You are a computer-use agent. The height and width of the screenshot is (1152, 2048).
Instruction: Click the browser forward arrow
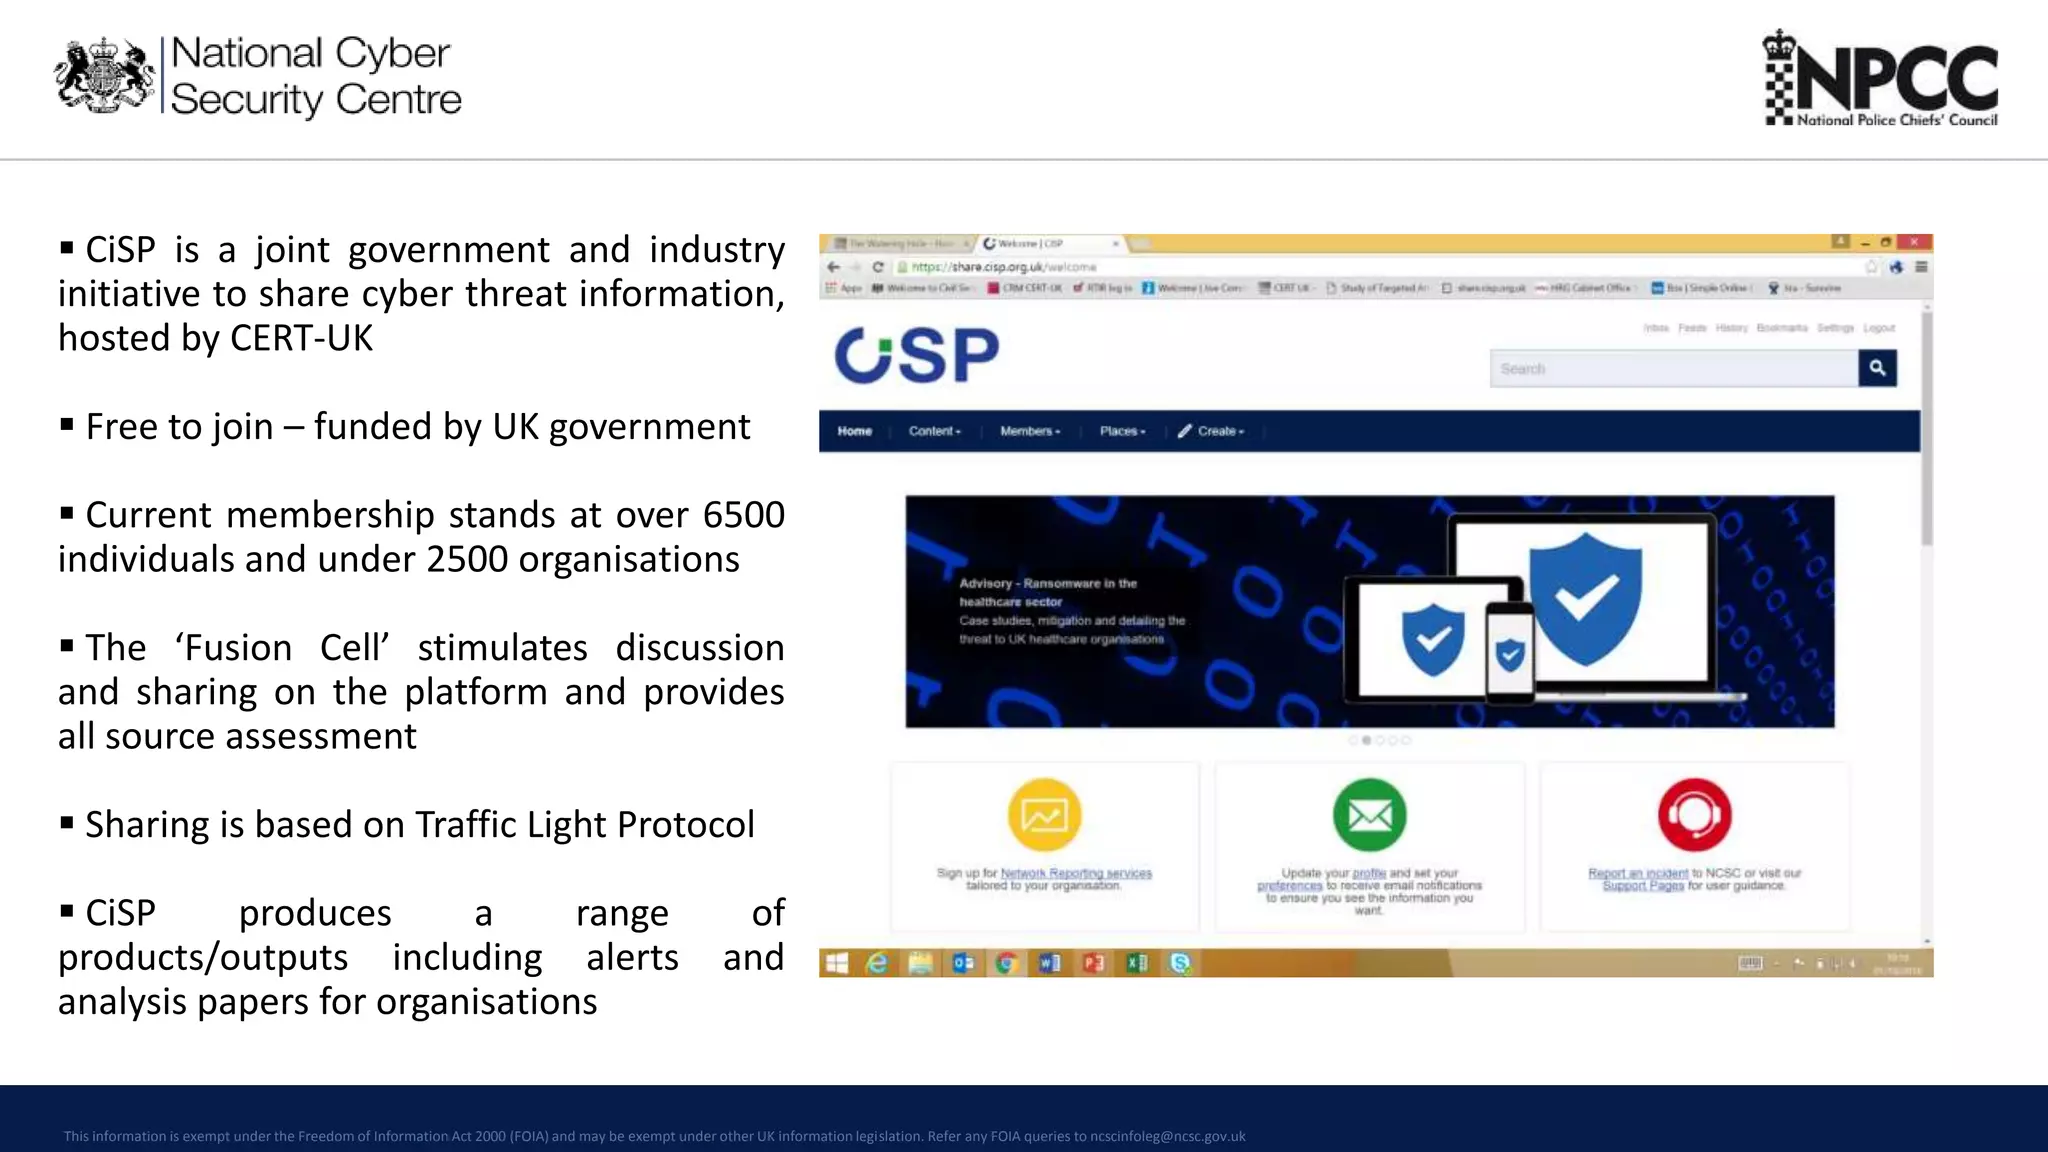[855, 267]
